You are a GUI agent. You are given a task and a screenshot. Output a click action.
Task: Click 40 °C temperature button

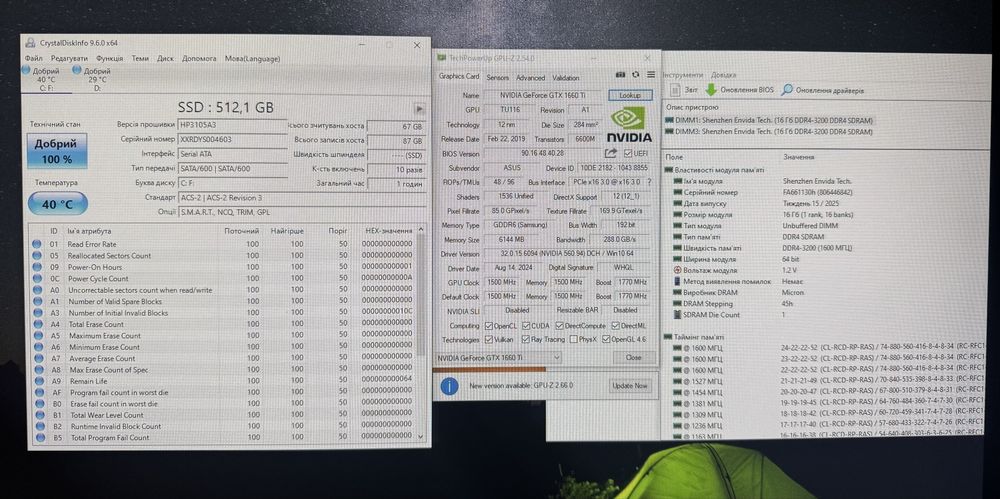click(x=57, y=204)
